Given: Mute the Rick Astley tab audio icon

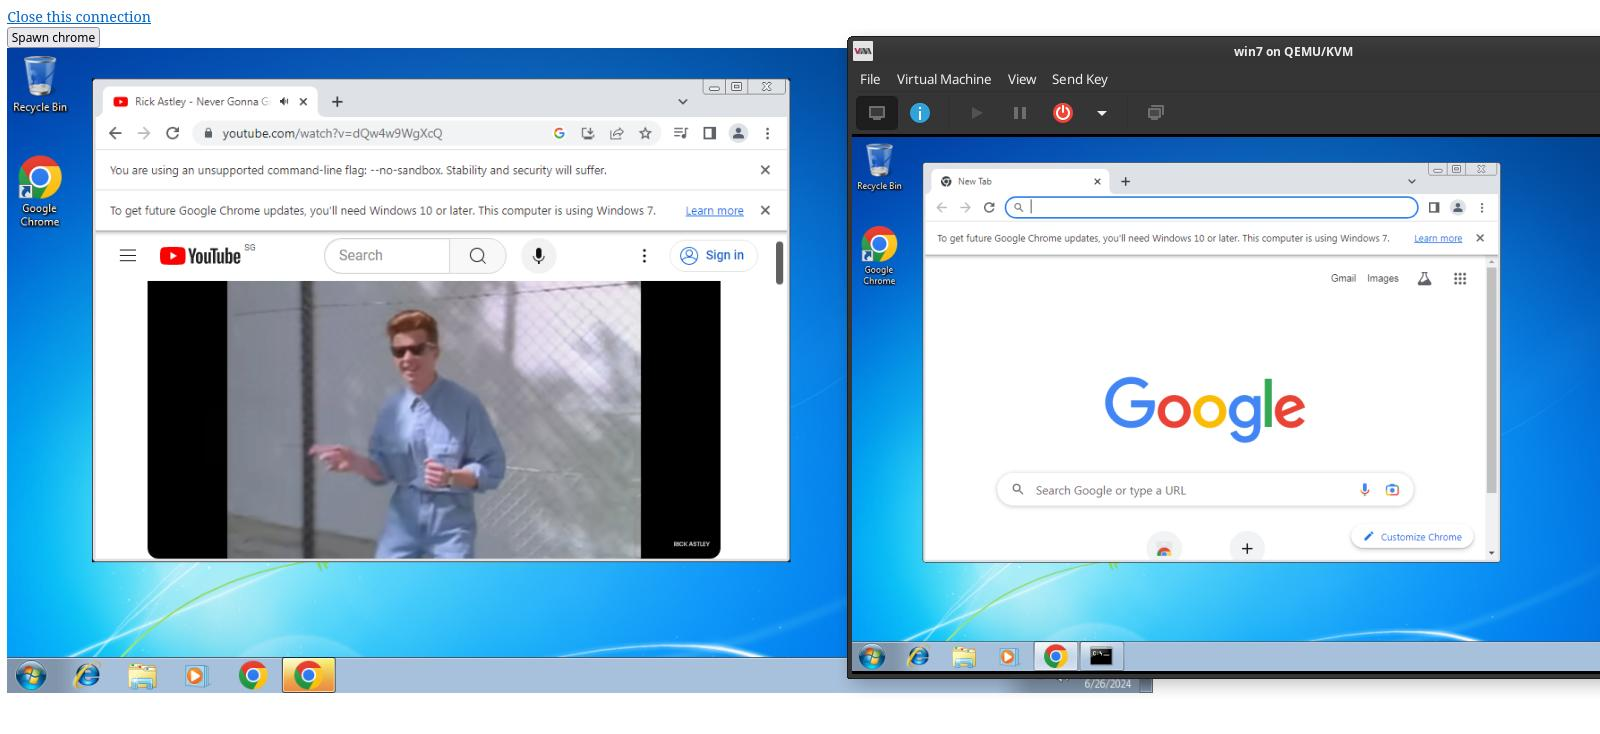Looking at the screenshot, I should click(284, 101).
